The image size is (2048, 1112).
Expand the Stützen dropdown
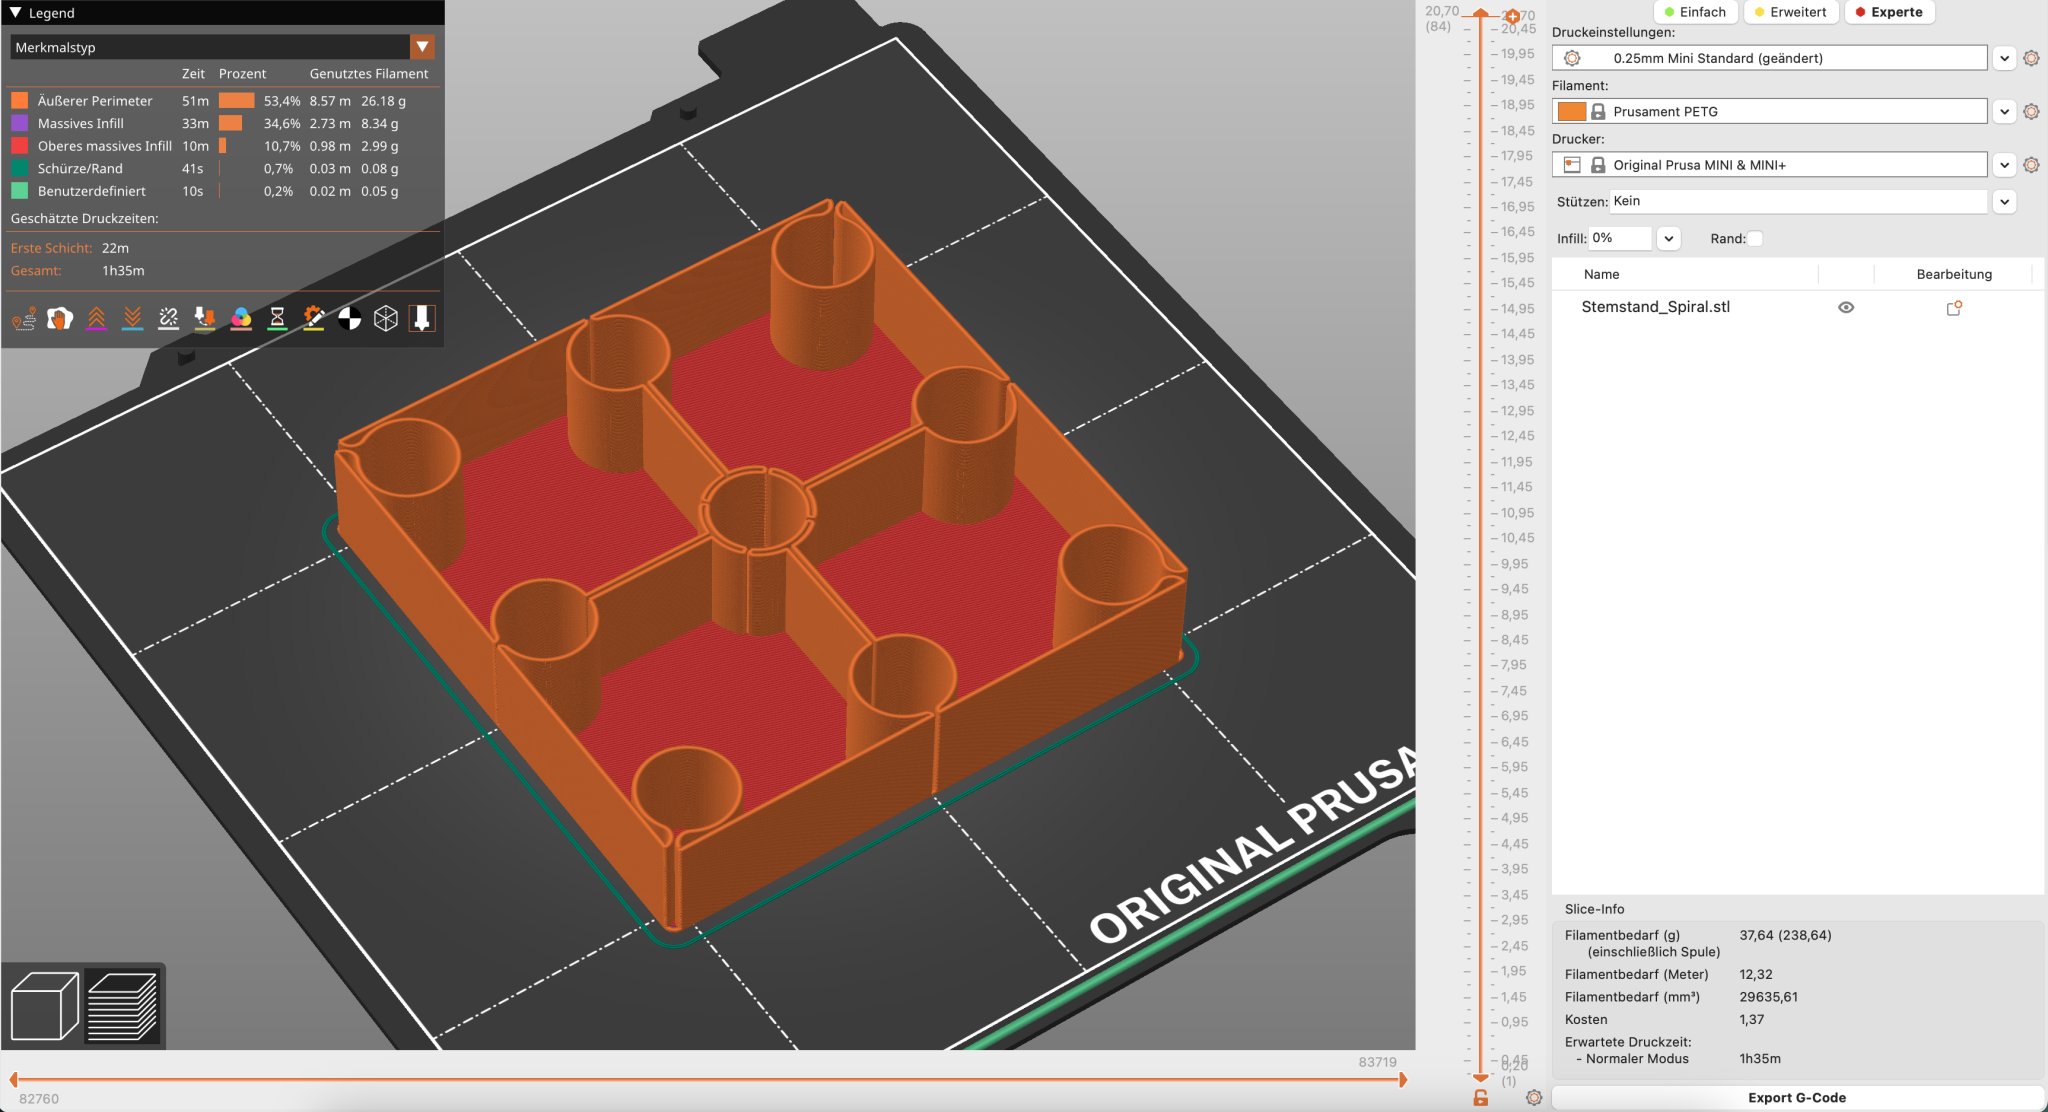point(2004,202)
